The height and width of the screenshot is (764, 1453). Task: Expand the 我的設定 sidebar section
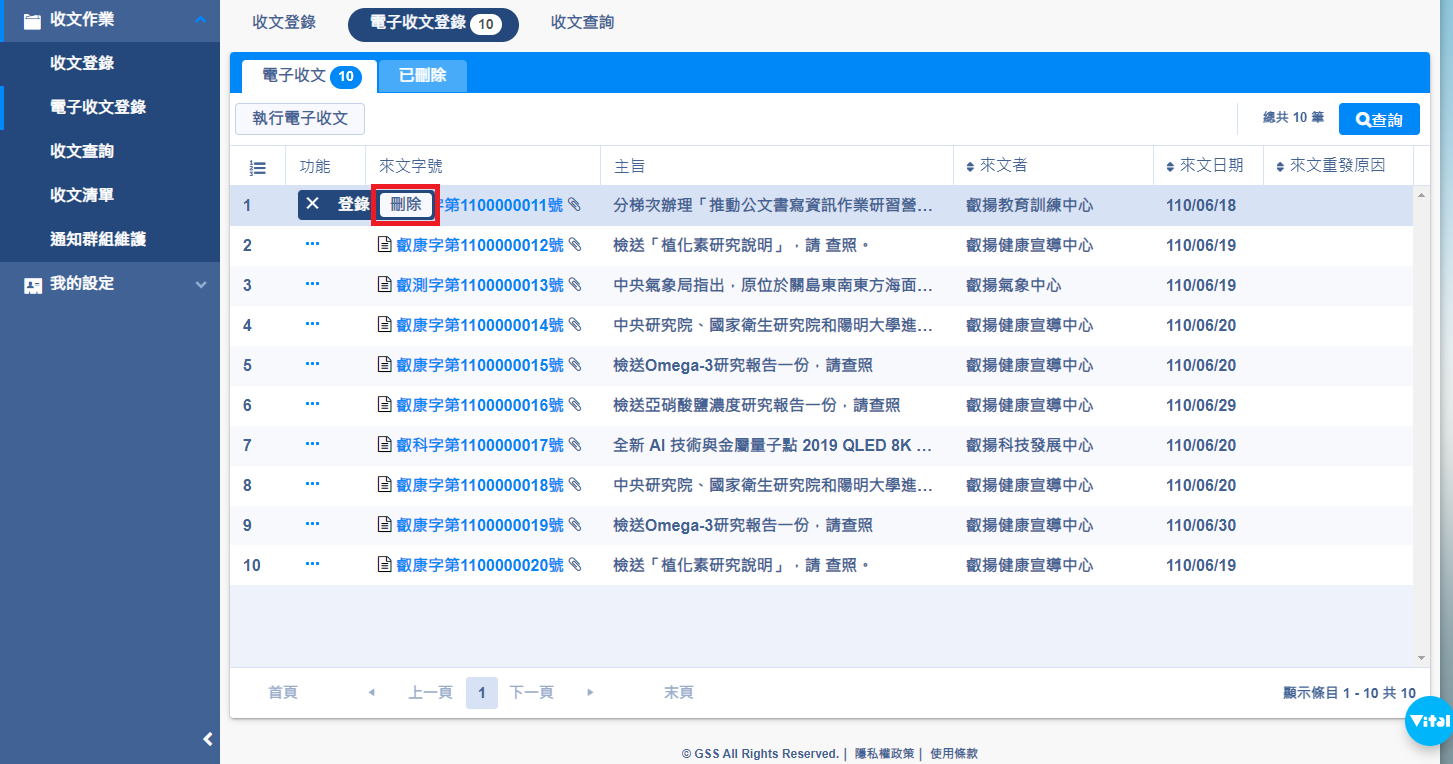point(201,284)
